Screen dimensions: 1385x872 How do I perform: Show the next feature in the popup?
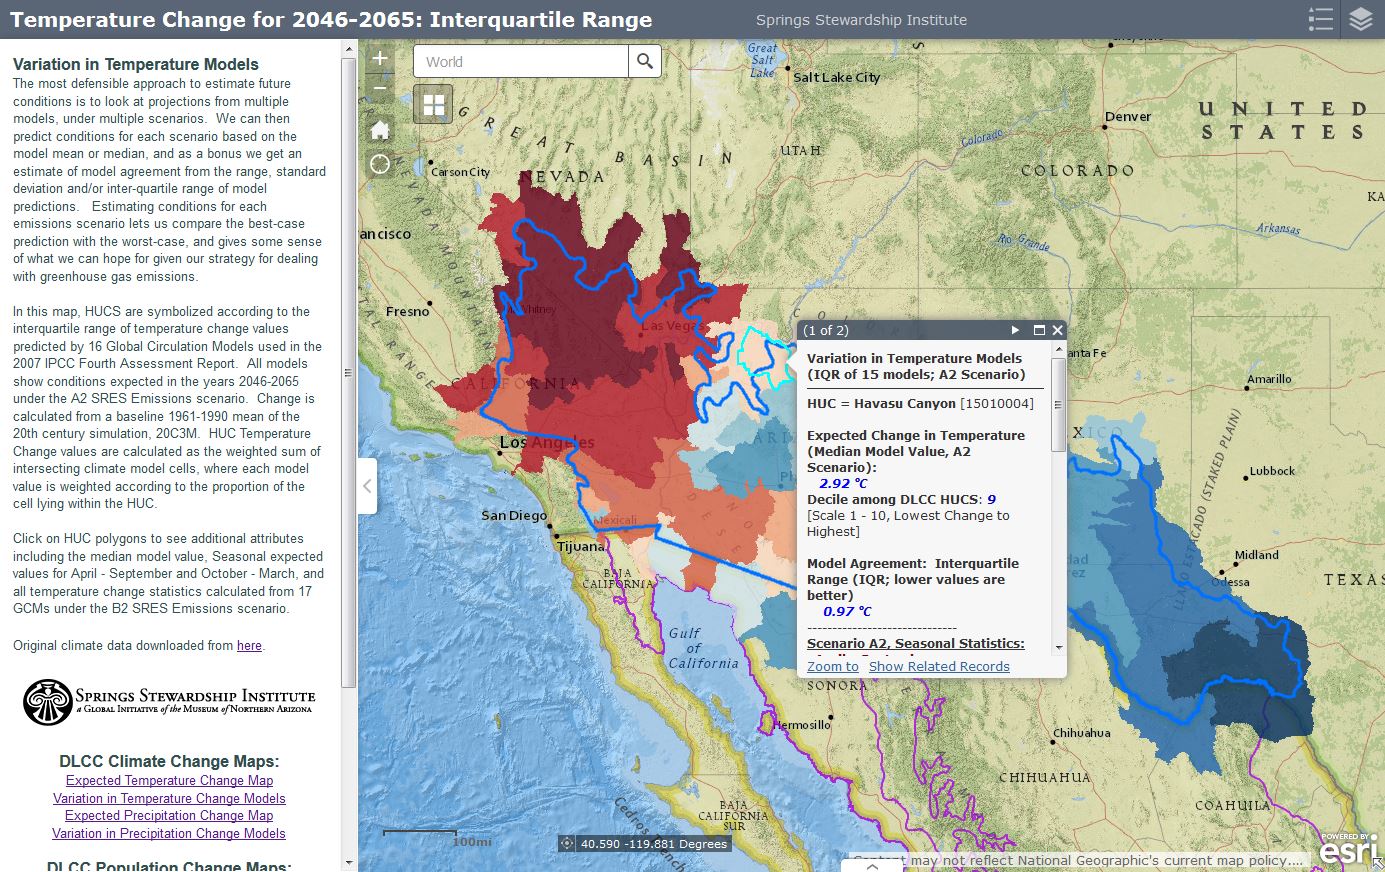click(1015, 330)
